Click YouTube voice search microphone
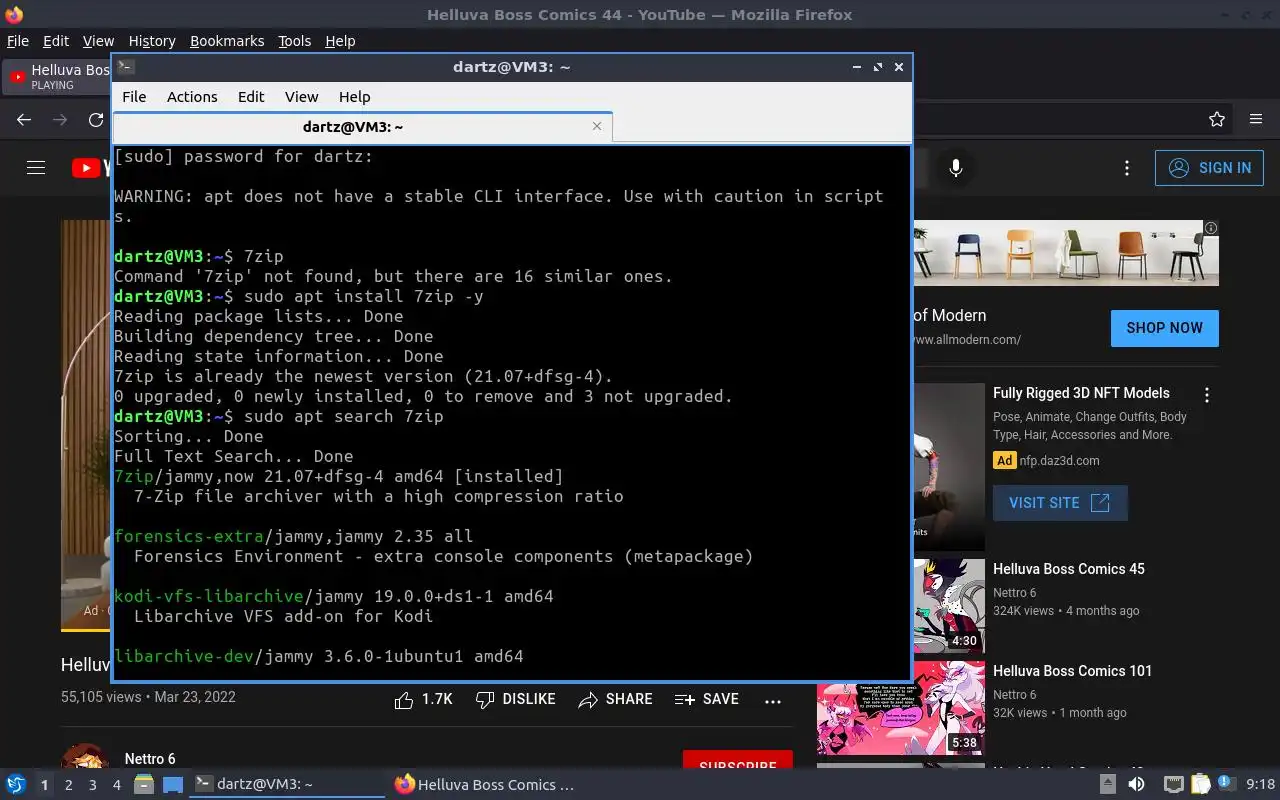1280x800 pixels. [956, 168]
